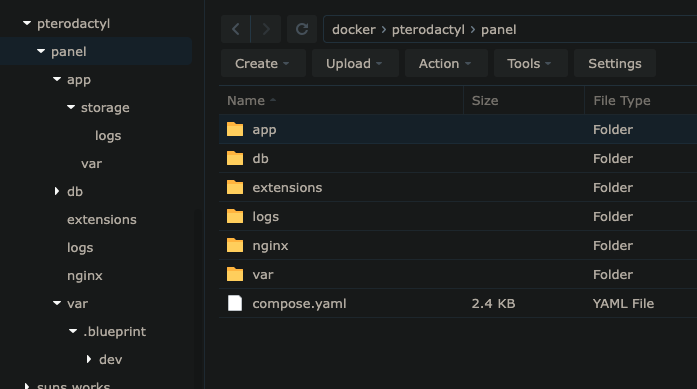697x389 pixels.
Task: Collapse the var tree node under panel
Action: coord(57,303)
